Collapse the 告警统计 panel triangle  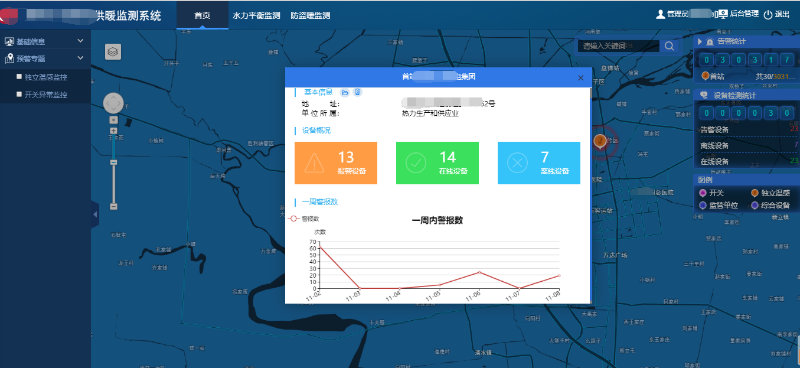click(x=700, y=42)
